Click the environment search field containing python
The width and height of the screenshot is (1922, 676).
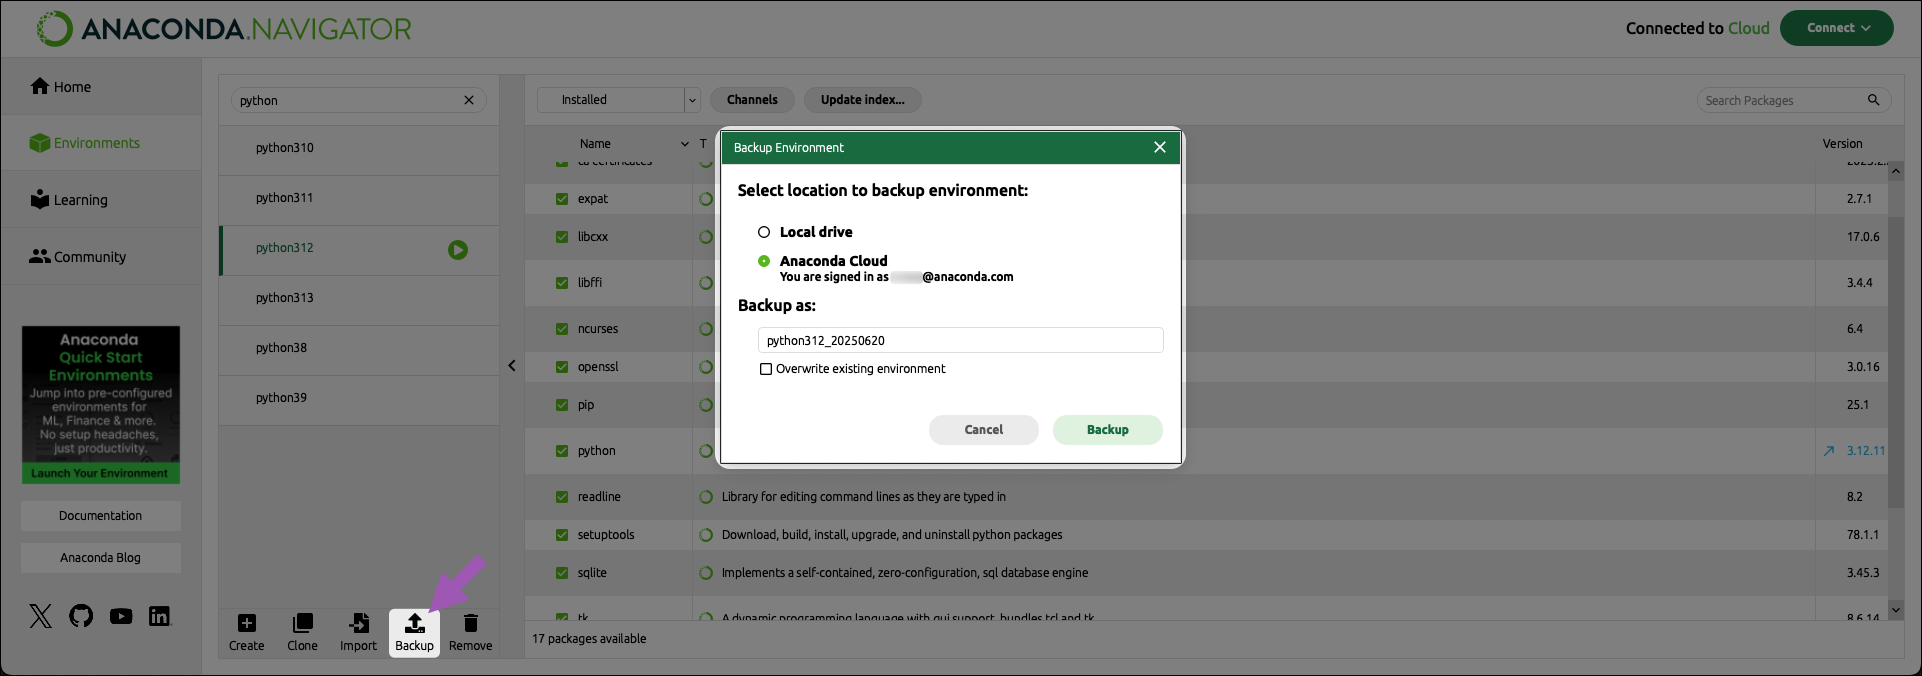pos(359,100)
